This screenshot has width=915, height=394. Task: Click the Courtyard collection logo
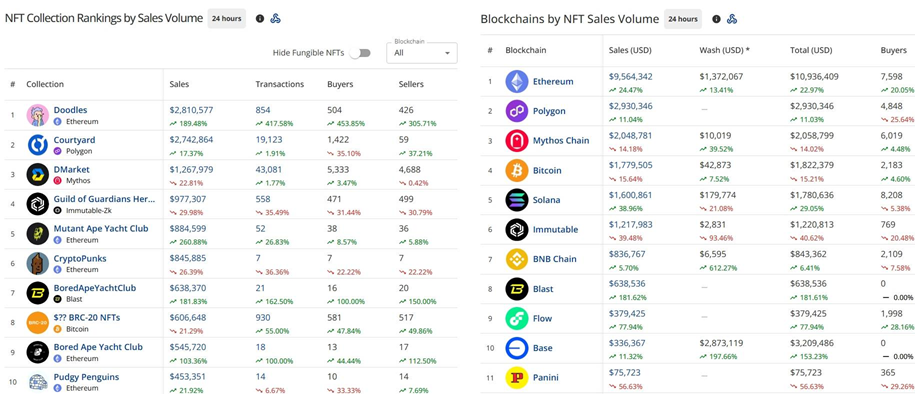[x=37, y=145]
